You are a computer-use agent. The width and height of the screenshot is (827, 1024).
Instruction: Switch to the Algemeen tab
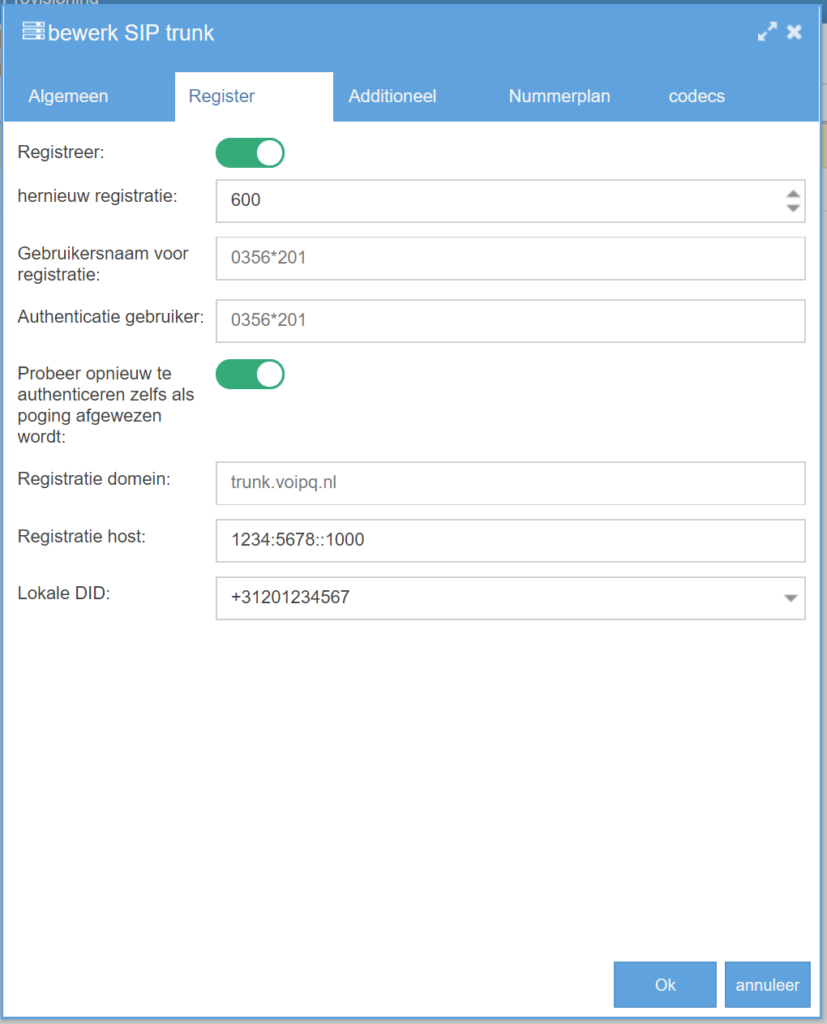click(68, 97)
